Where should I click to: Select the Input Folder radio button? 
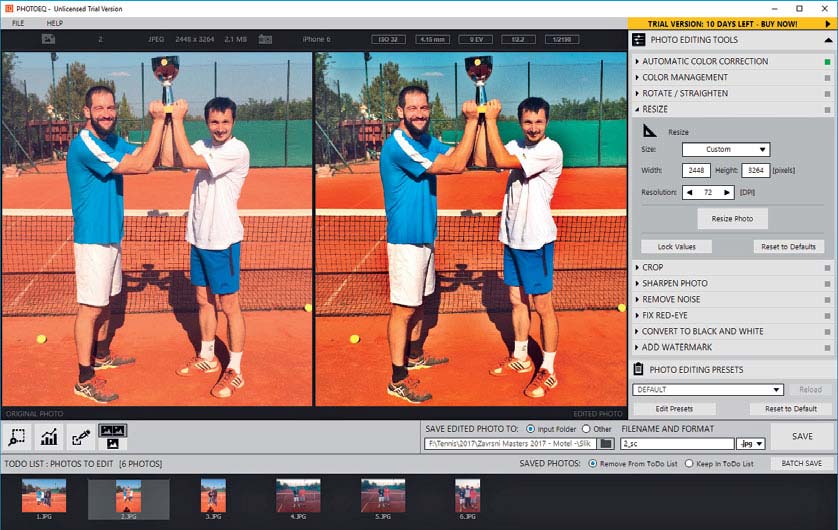pos(530,428)
